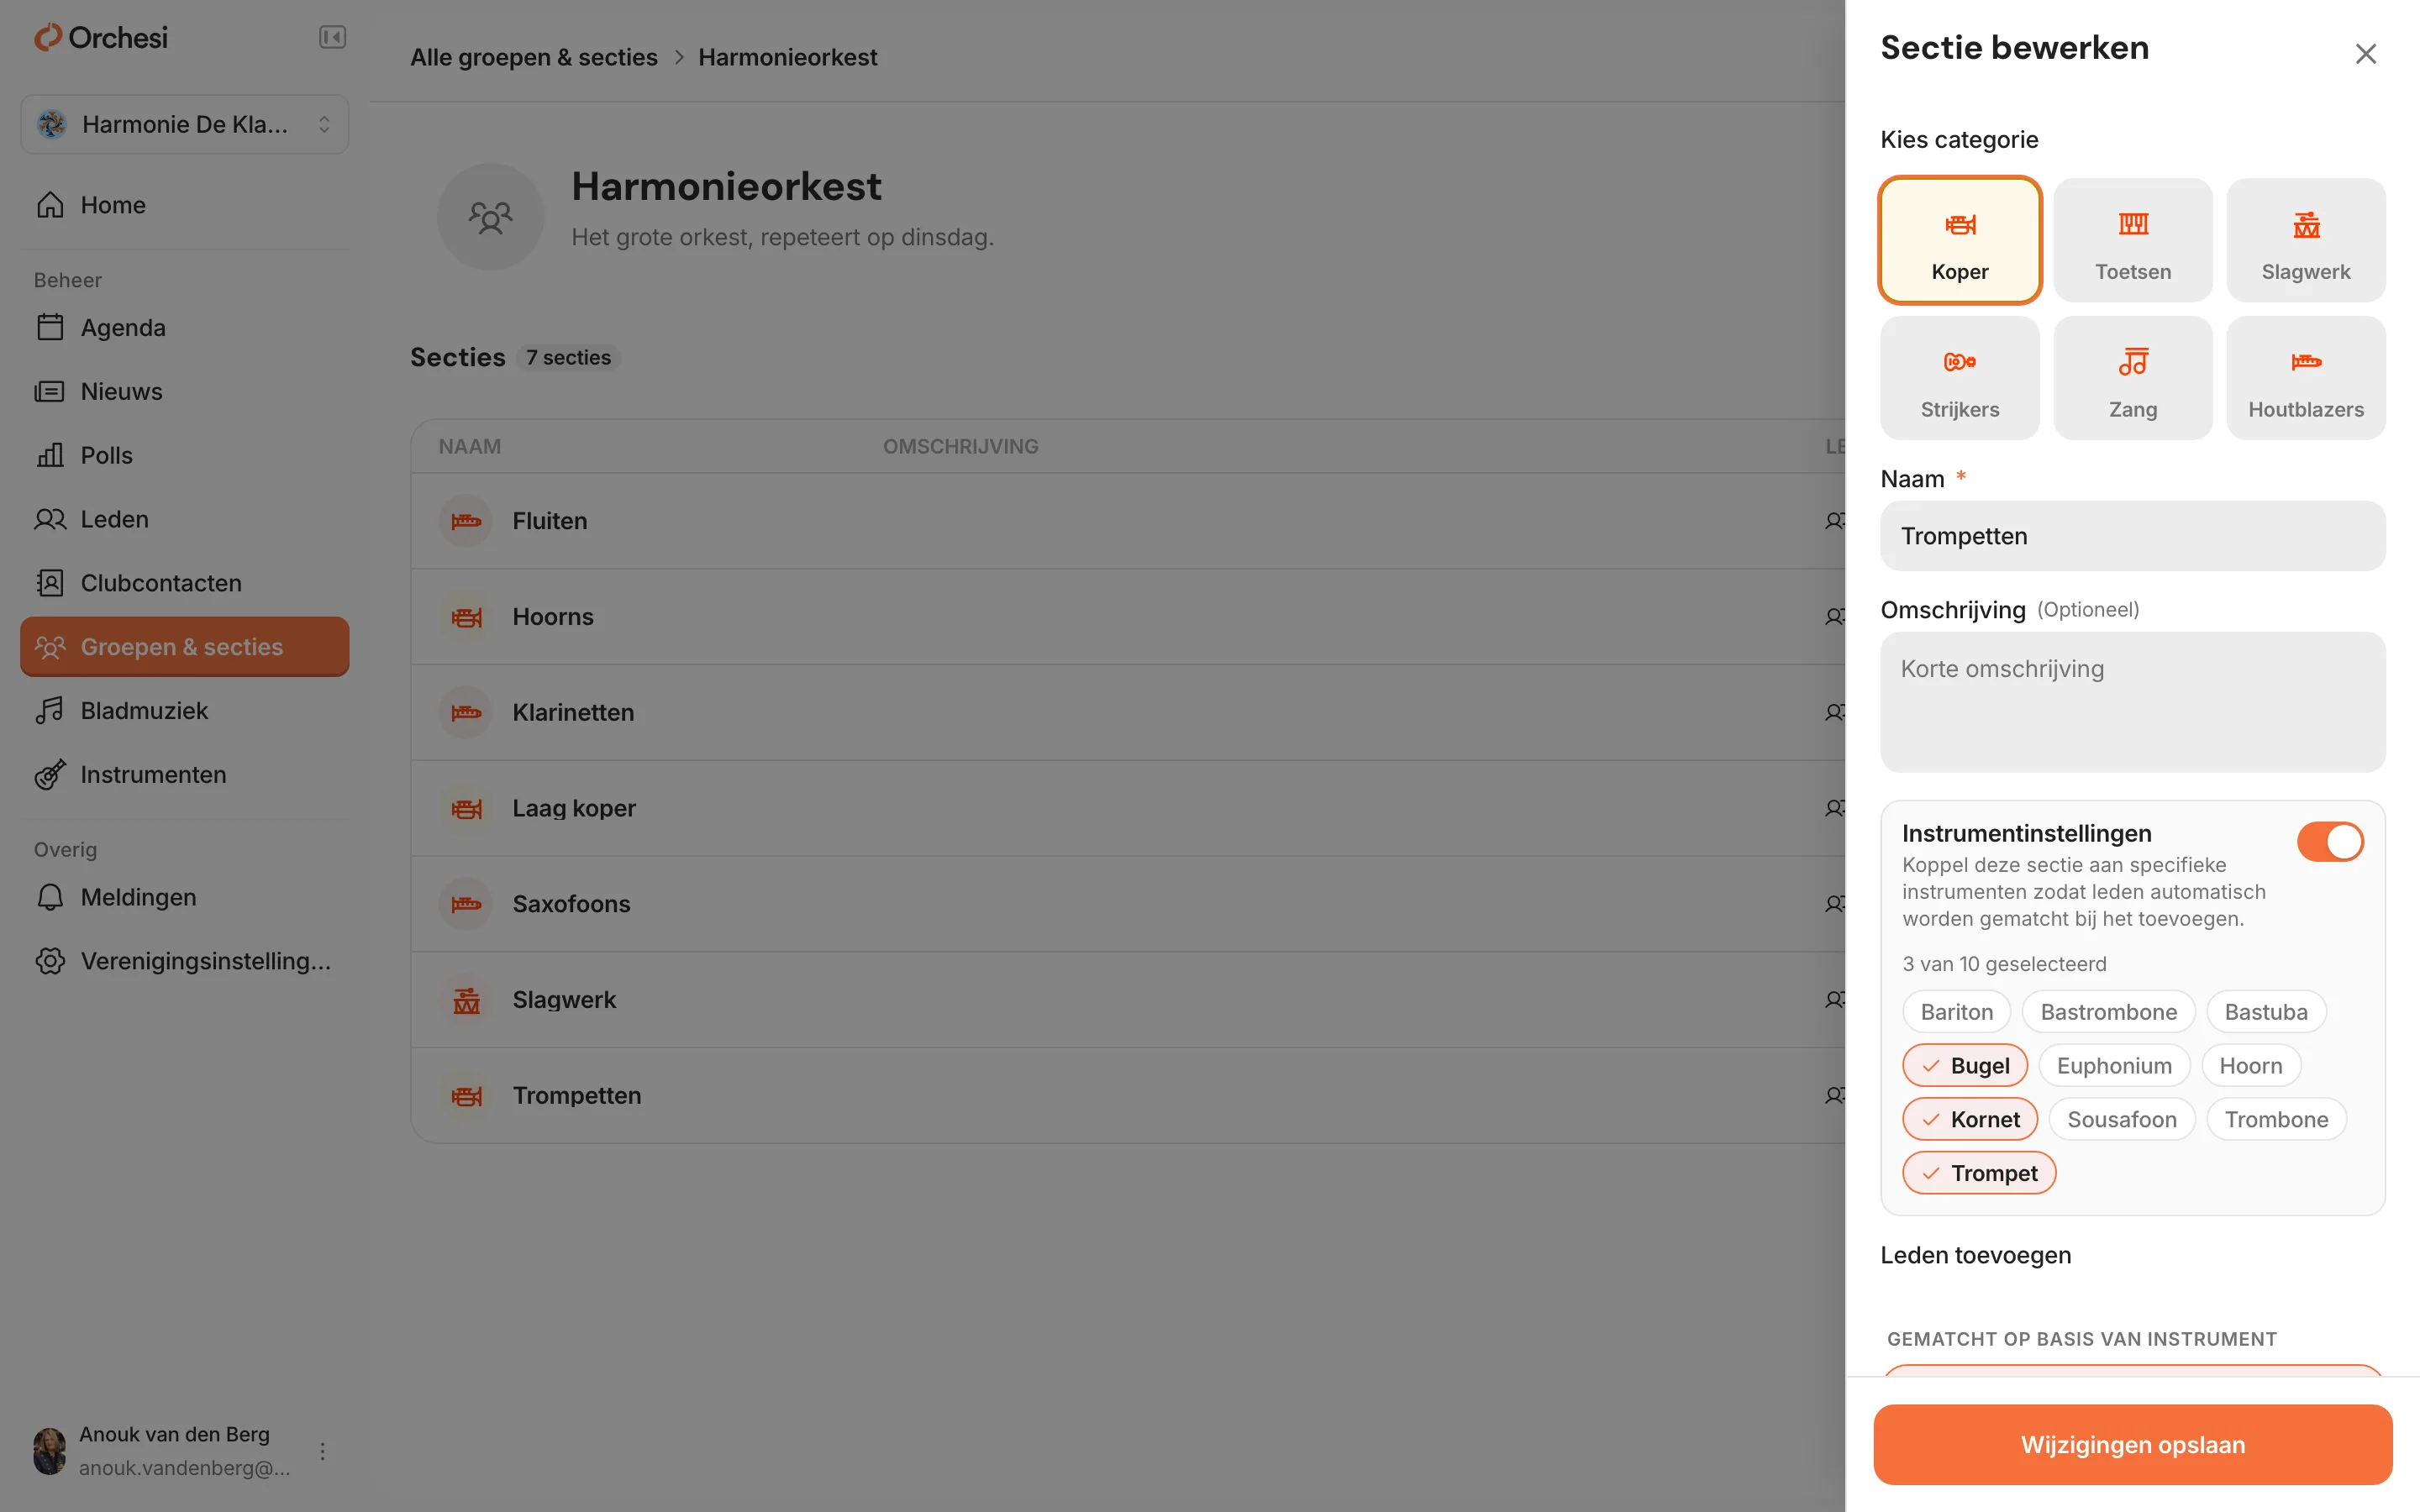
Task: Open Verenigingsinstellingen in the sidebar
Action: pos(184,961)
